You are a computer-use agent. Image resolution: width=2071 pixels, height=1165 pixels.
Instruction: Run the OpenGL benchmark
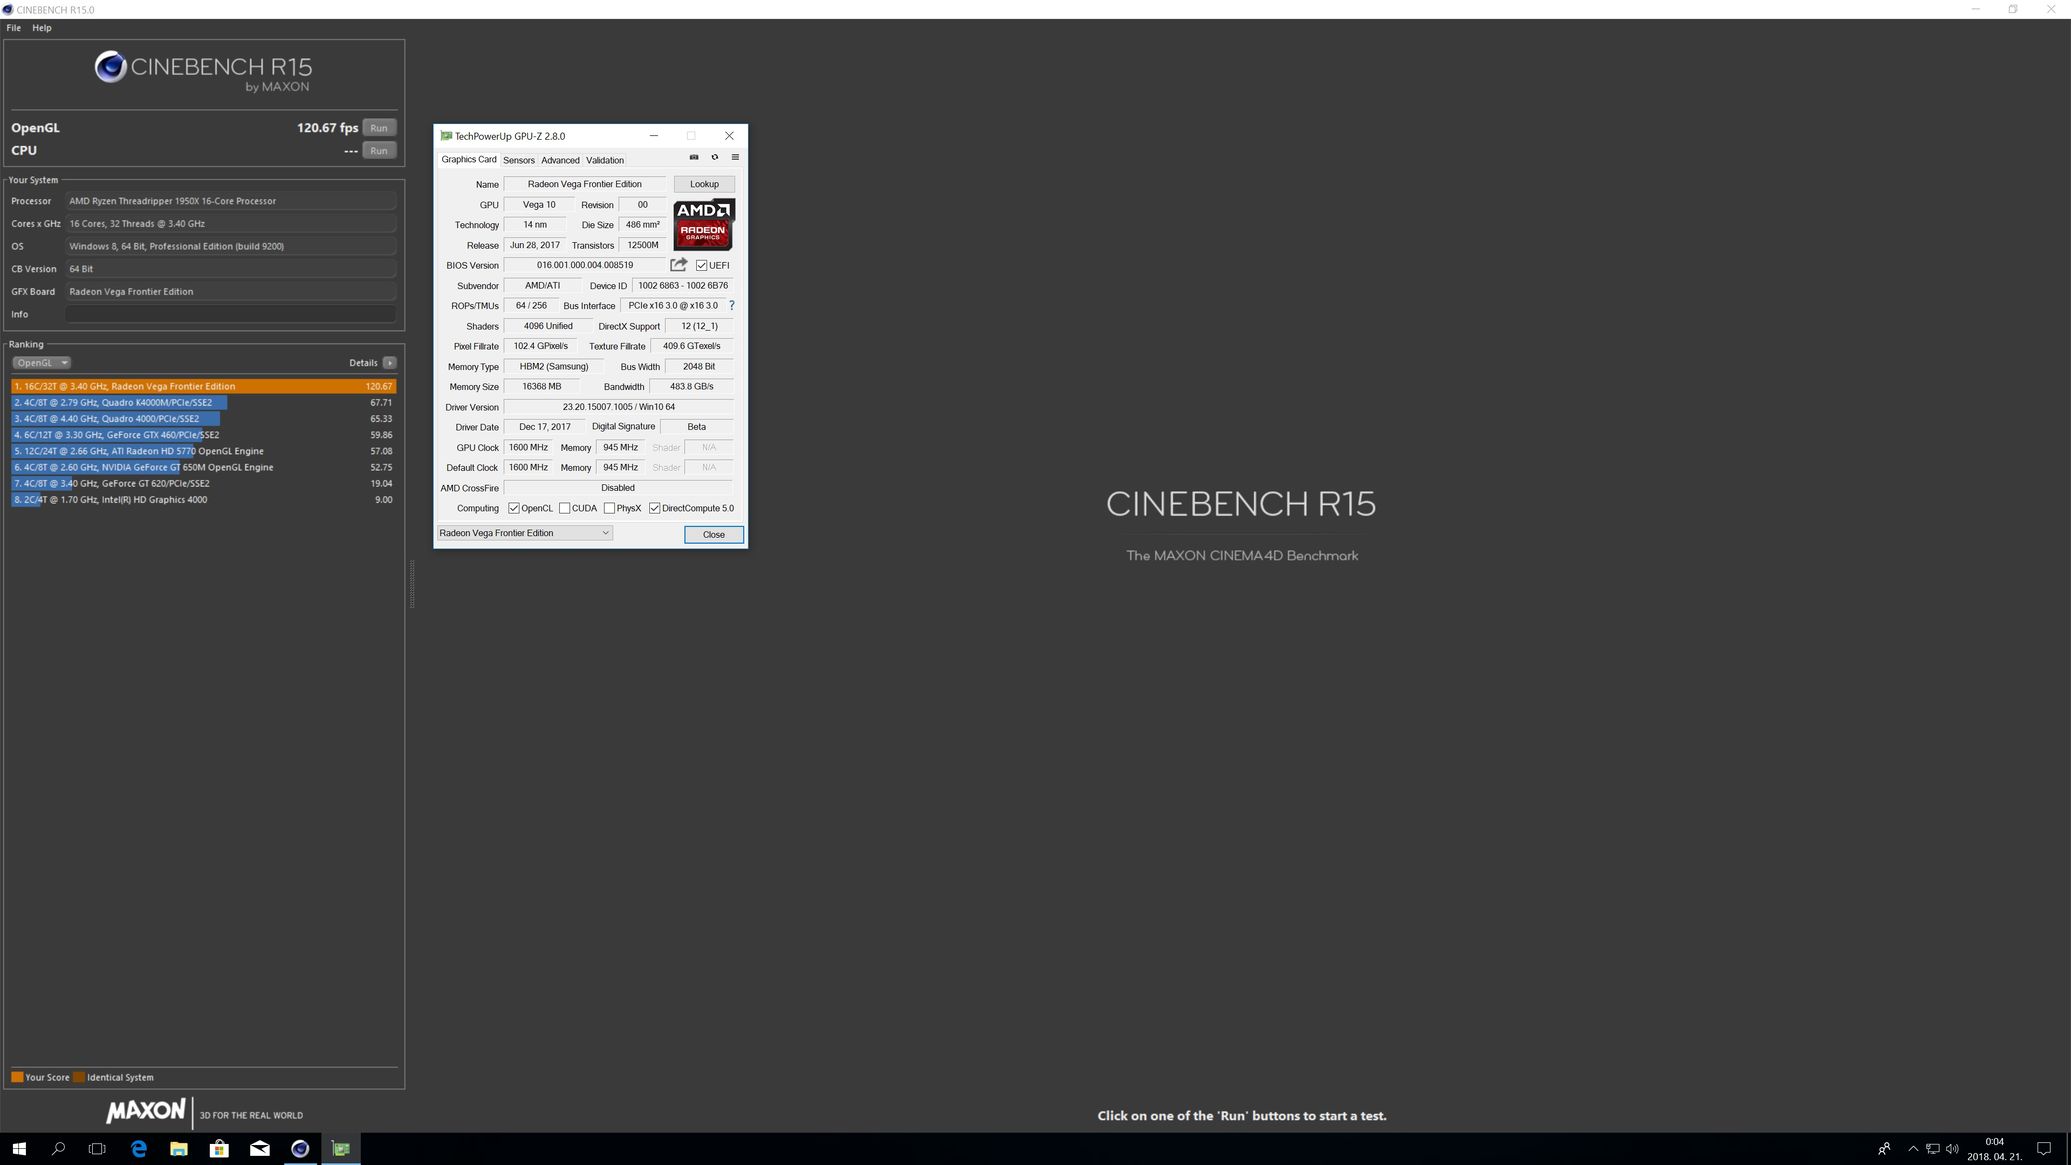pyautogui.click(x=379, y=128)
